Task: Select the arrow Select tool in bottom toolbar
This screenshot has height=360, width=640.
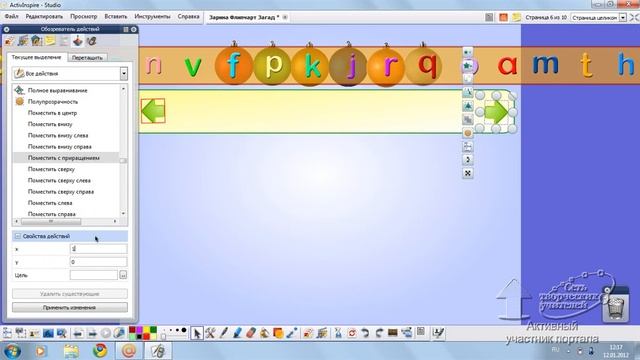Action: pos(197,333)
